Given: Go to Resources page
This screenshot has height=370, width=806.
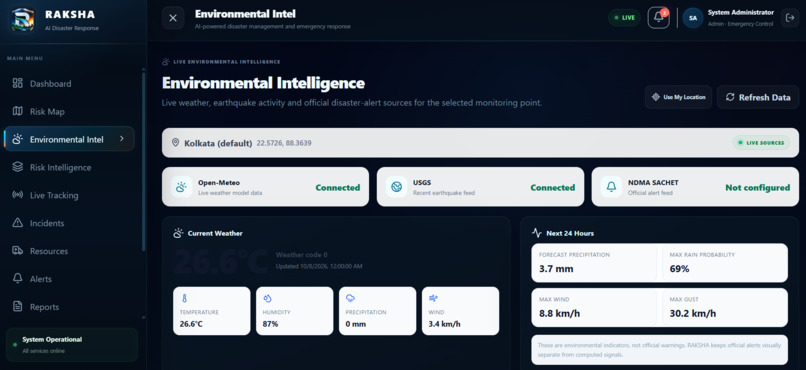Looking at the screenshot, I should pyautogui.click(x=69, y=251).
